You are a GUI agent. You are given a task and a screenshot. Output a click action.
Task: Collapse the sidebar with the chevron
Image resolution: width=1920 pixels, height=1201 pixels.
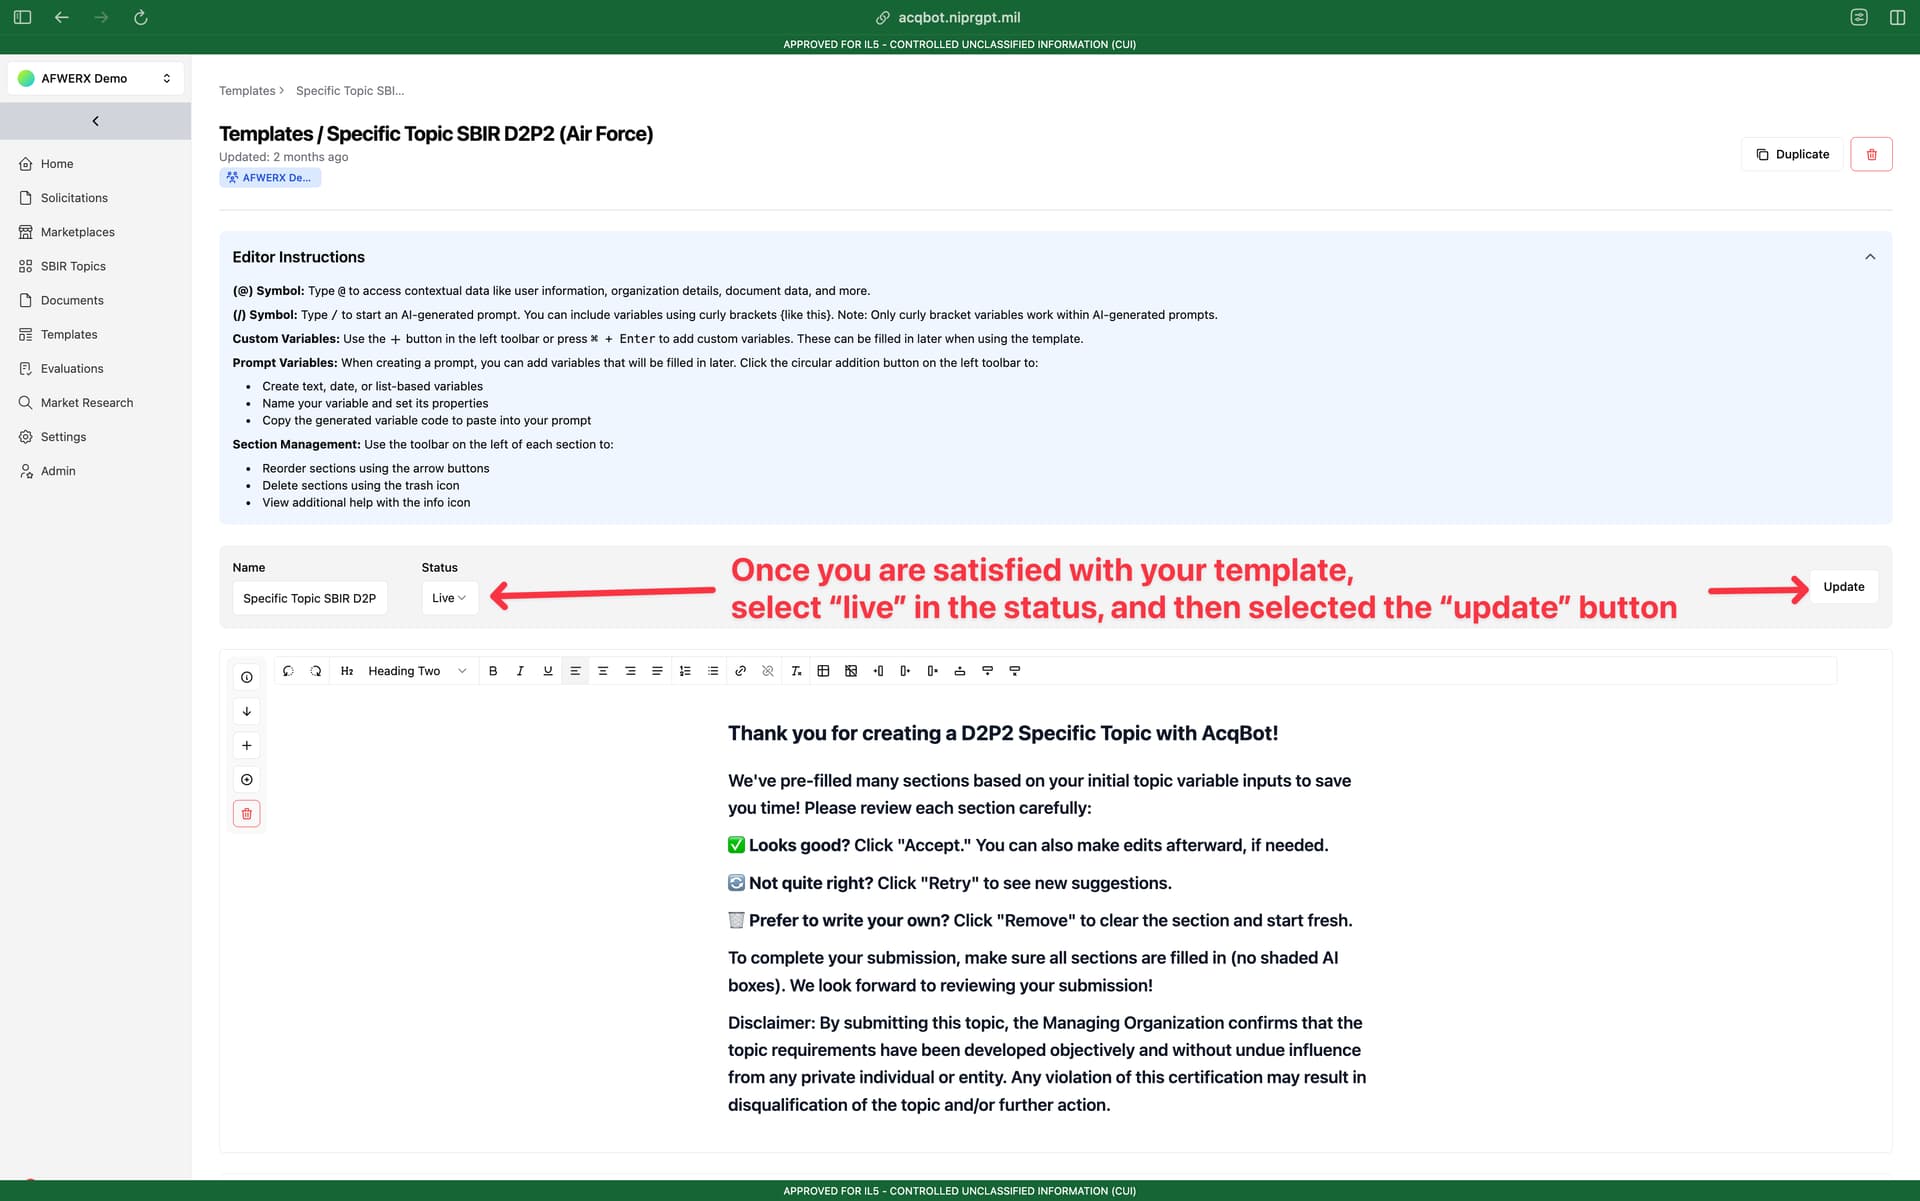95,121
